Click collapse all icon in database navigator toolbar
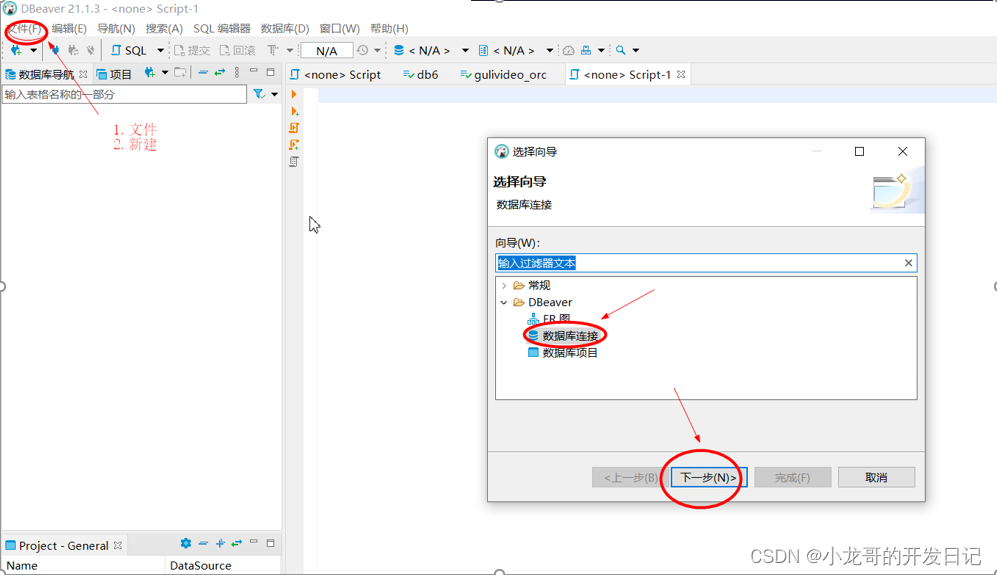The image size is (997, 575). click(x=203, y=73)
